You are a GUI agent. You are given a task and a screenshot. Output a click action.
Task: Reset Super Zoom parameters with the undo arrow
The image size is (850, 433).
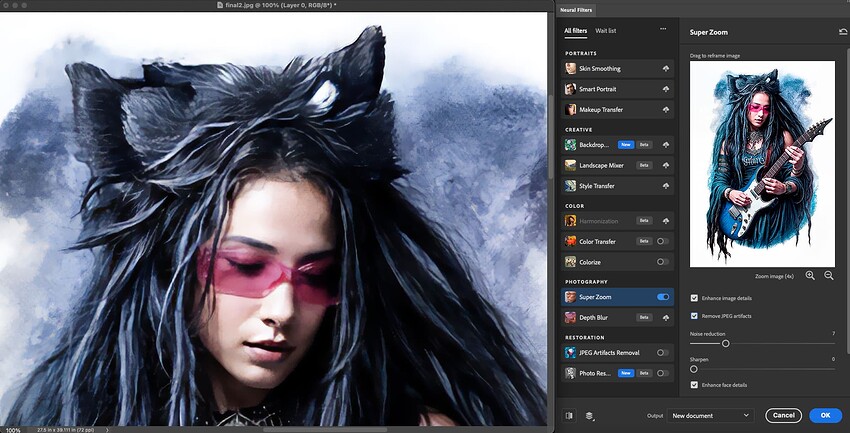[x=842, y=33]
